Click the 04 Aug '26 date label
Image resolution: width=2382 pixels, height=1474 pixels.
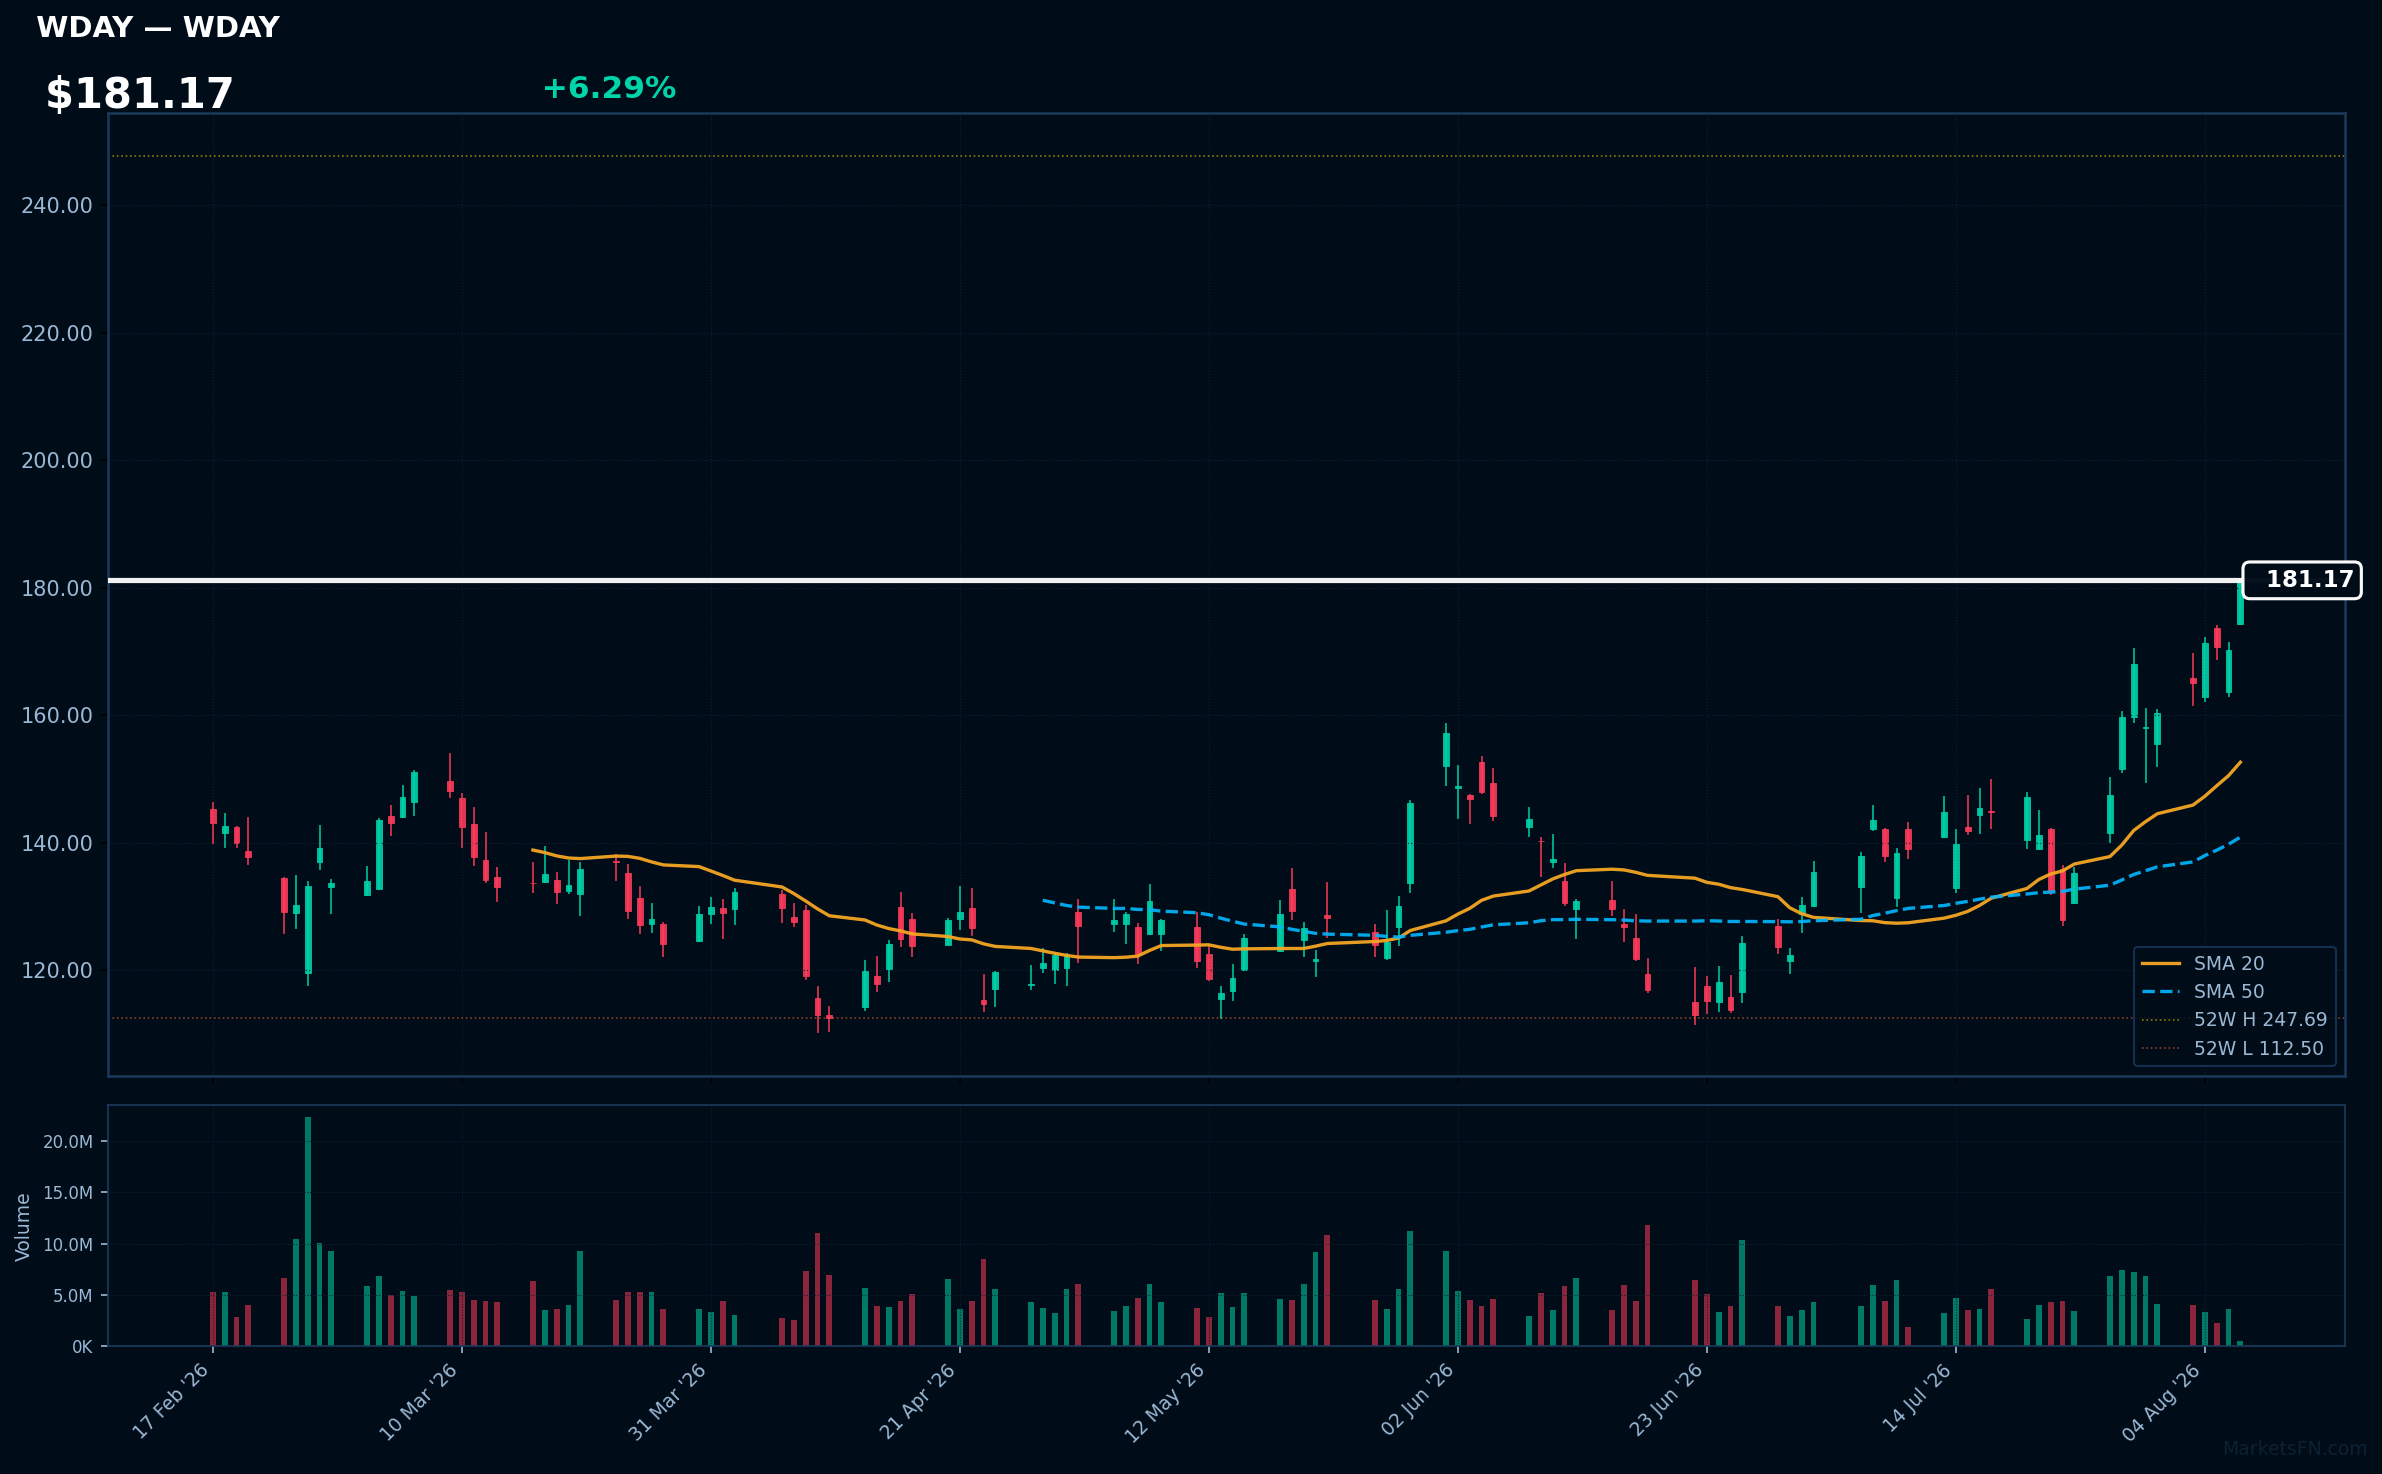[x=2162, y=1401]
